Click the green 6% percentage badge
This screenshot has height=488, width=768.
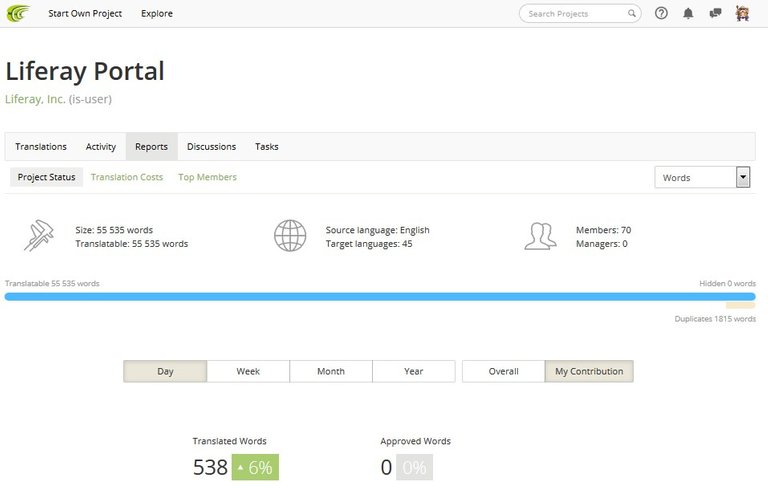tap(255, 467)
